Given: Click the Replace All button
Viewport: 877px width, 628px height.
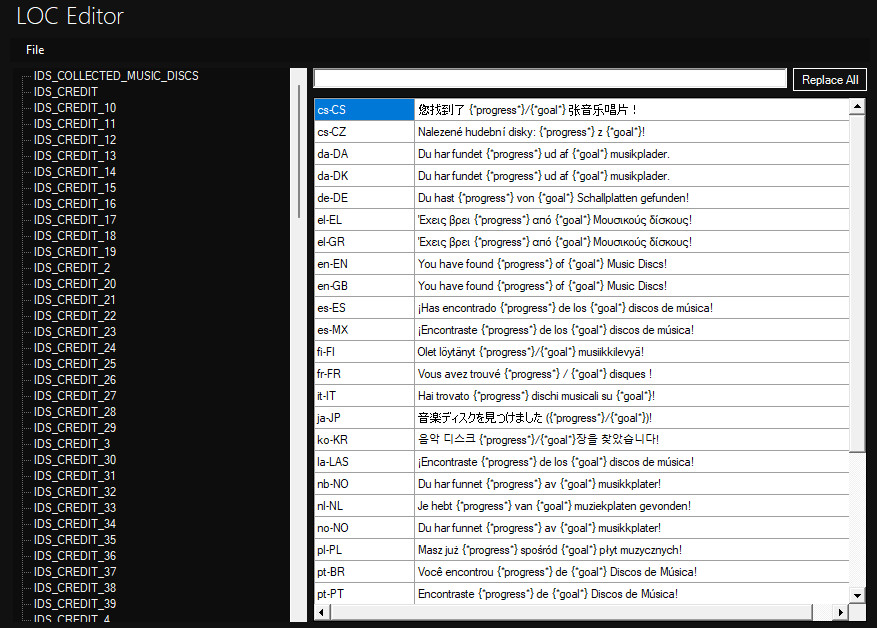Looking at the screenshot, I should 829,77.
